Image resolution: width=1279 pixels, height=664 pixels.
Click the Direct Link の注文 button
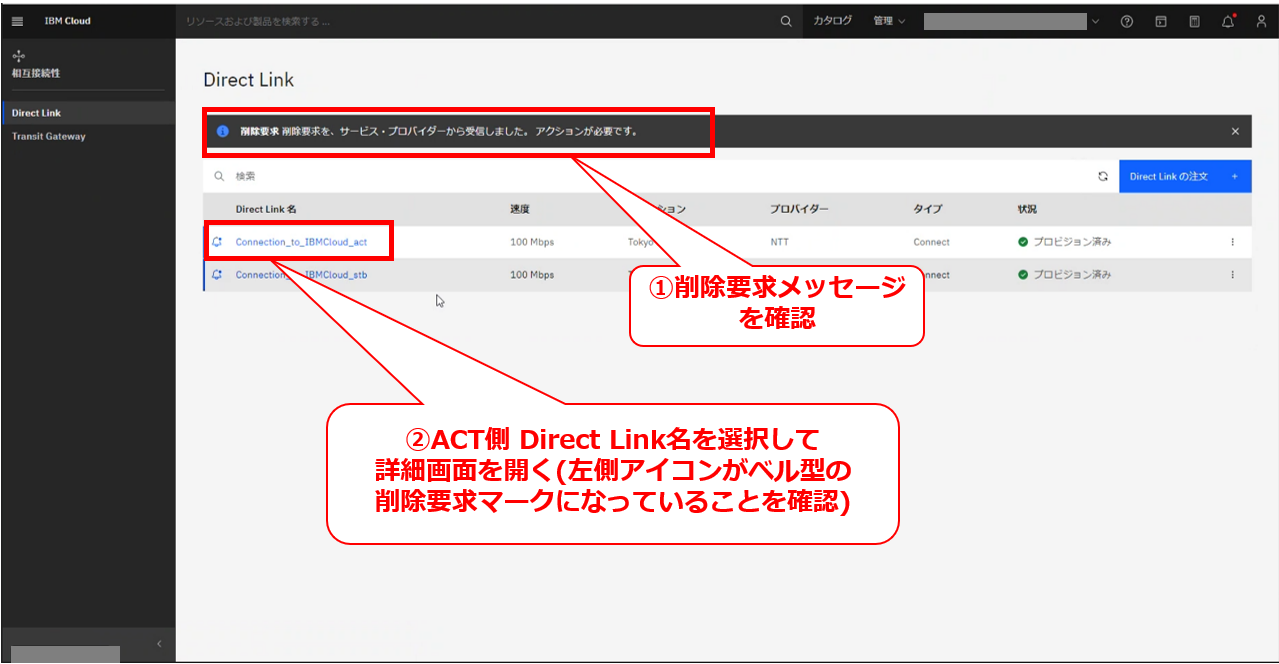pos(1185,176)
